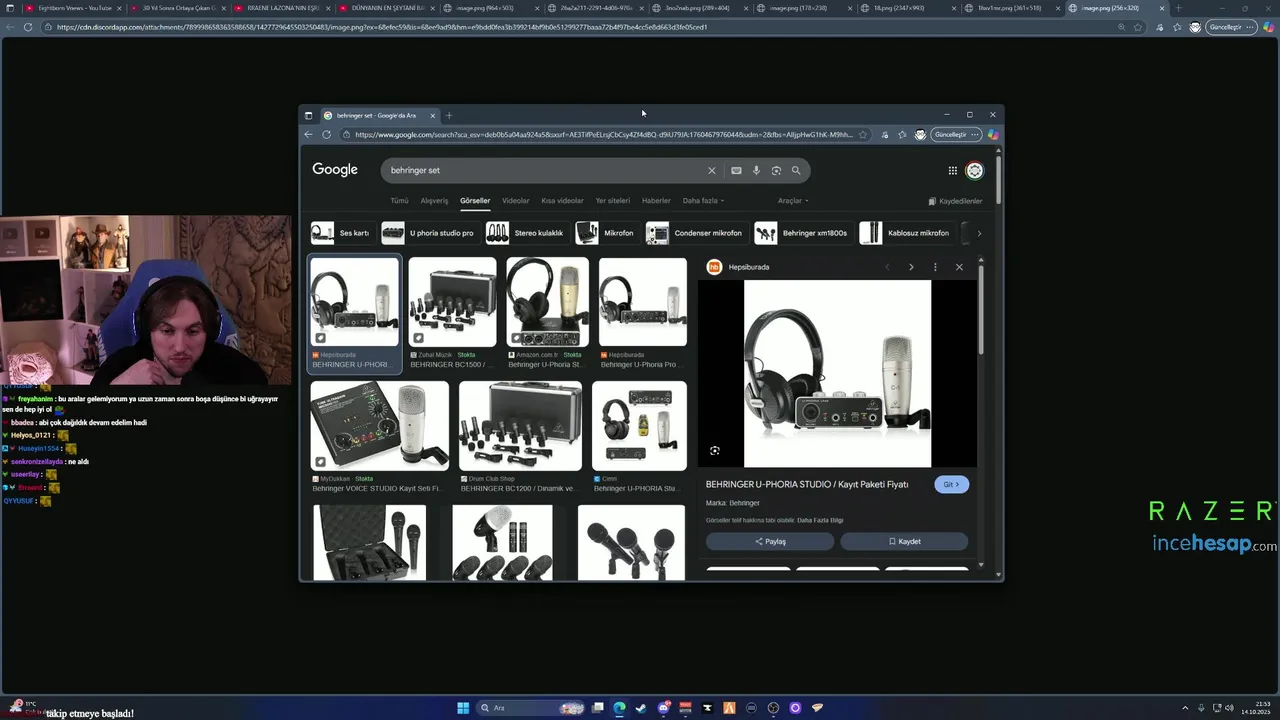Viewport: 1280px width, 720px height.
Task: Open Steam from the taskbar
Action: coord(641,708)
